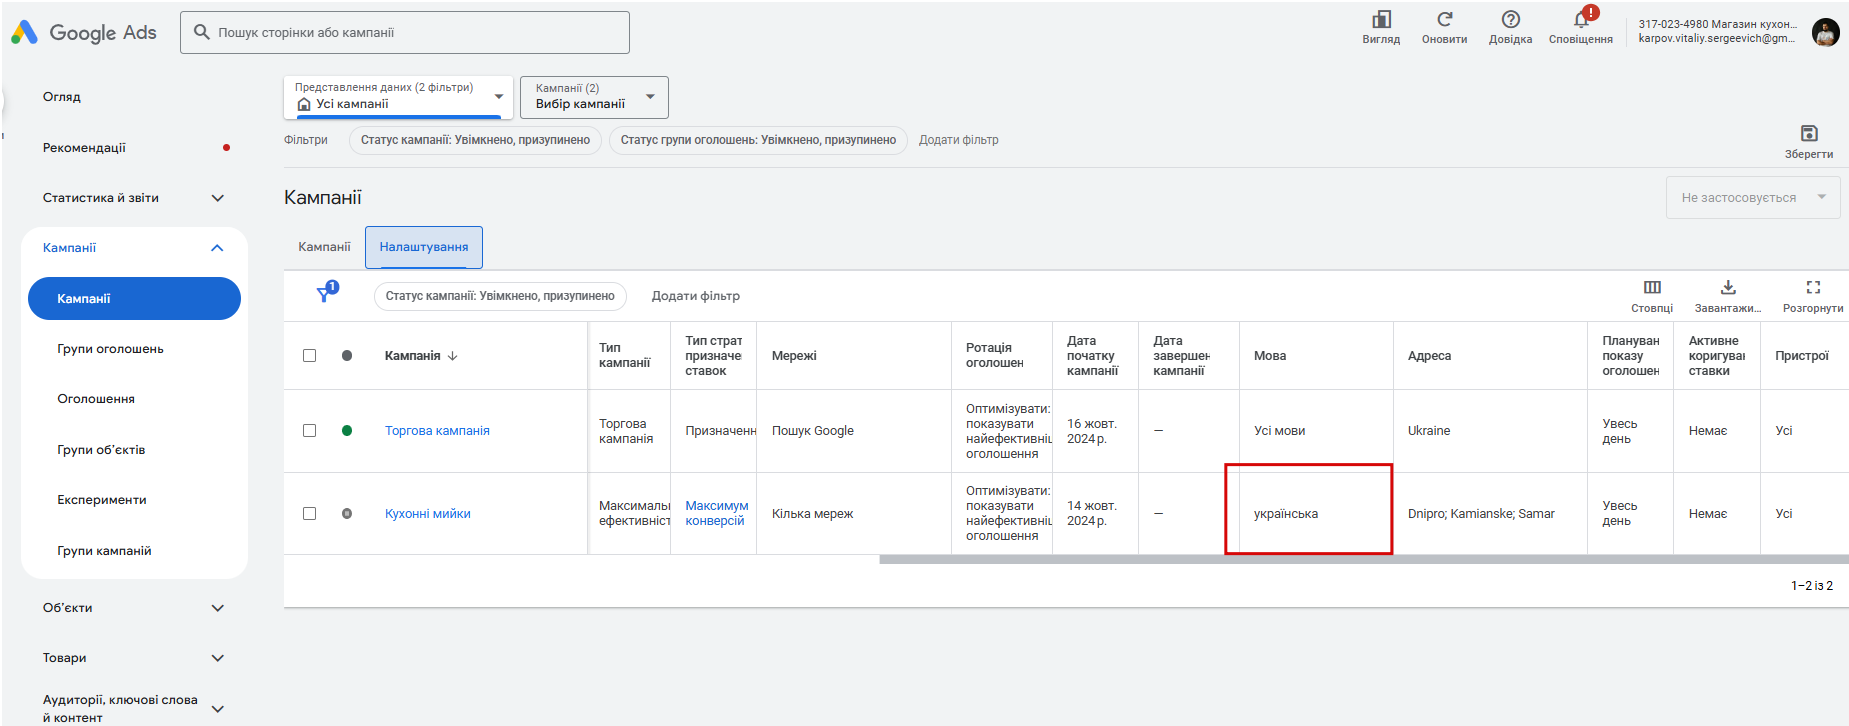Click the Максимум конверсій strategy link

(716, 513)
